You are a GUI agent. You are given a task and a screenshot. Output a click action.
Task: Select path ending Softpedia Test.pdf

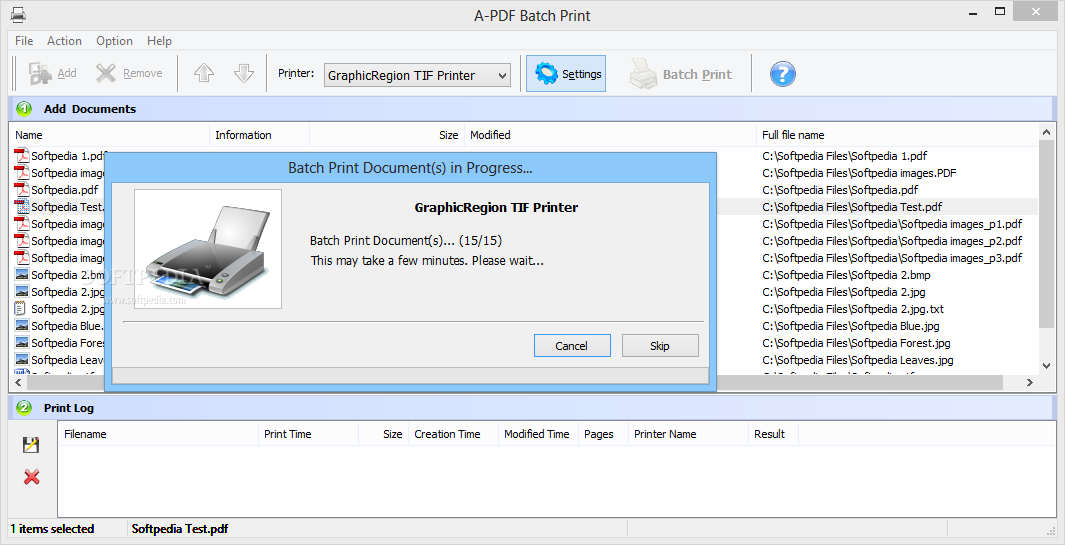852,207
